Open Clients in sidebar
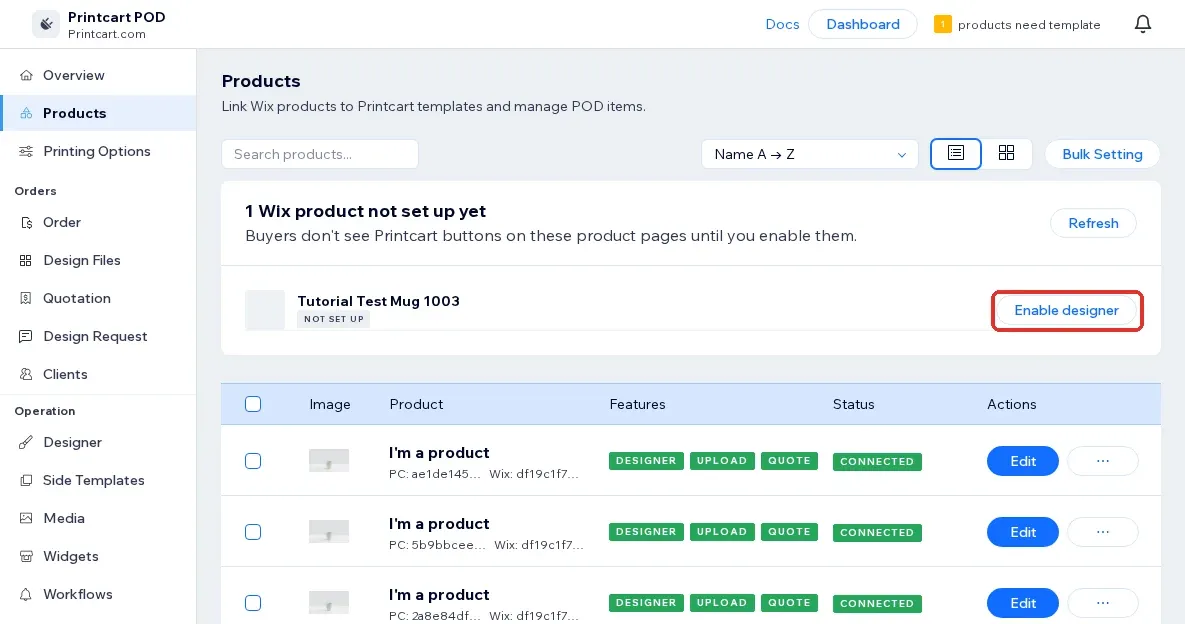 point(98,374)
